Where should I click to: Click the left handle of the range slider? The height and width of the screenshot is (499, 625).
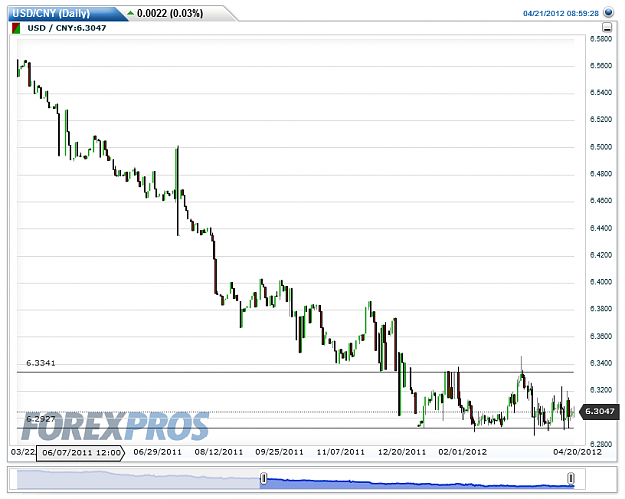coord(263,478)
